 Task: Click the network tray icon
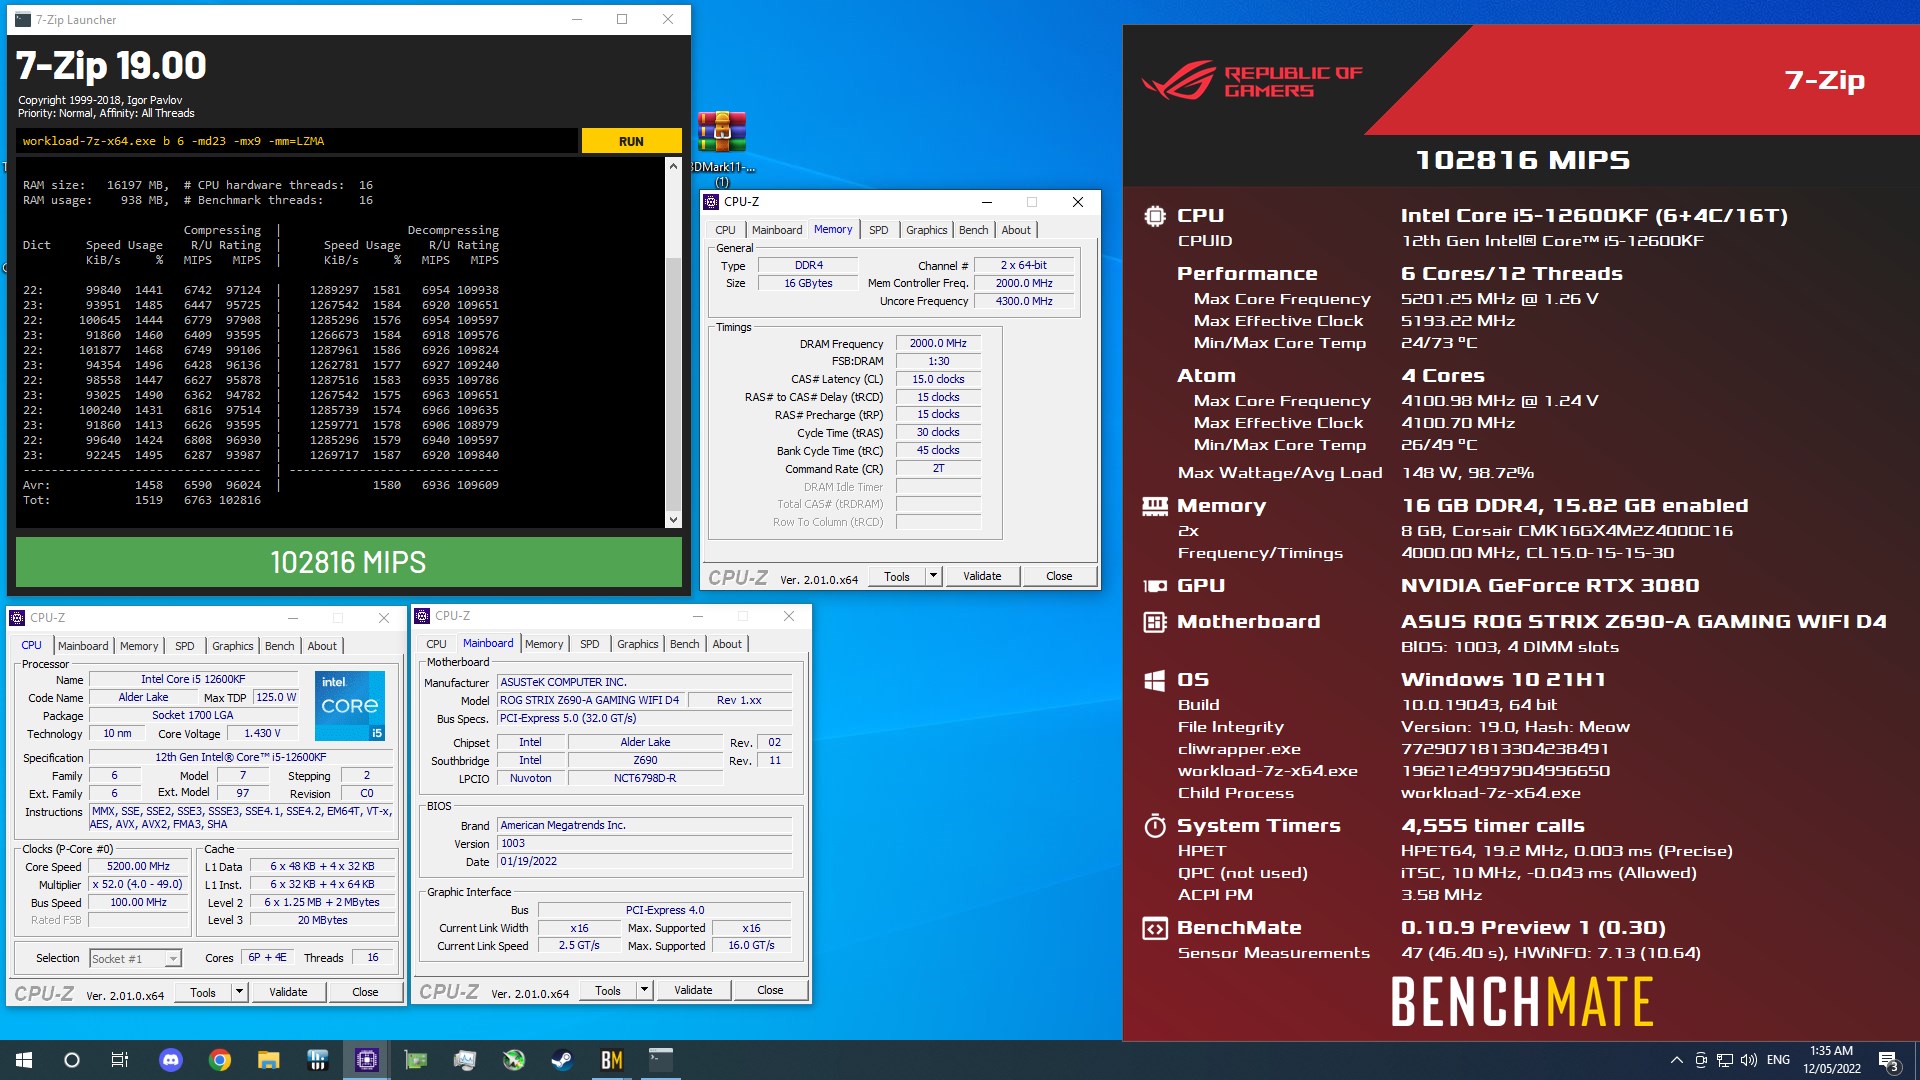(1725, 1060)
